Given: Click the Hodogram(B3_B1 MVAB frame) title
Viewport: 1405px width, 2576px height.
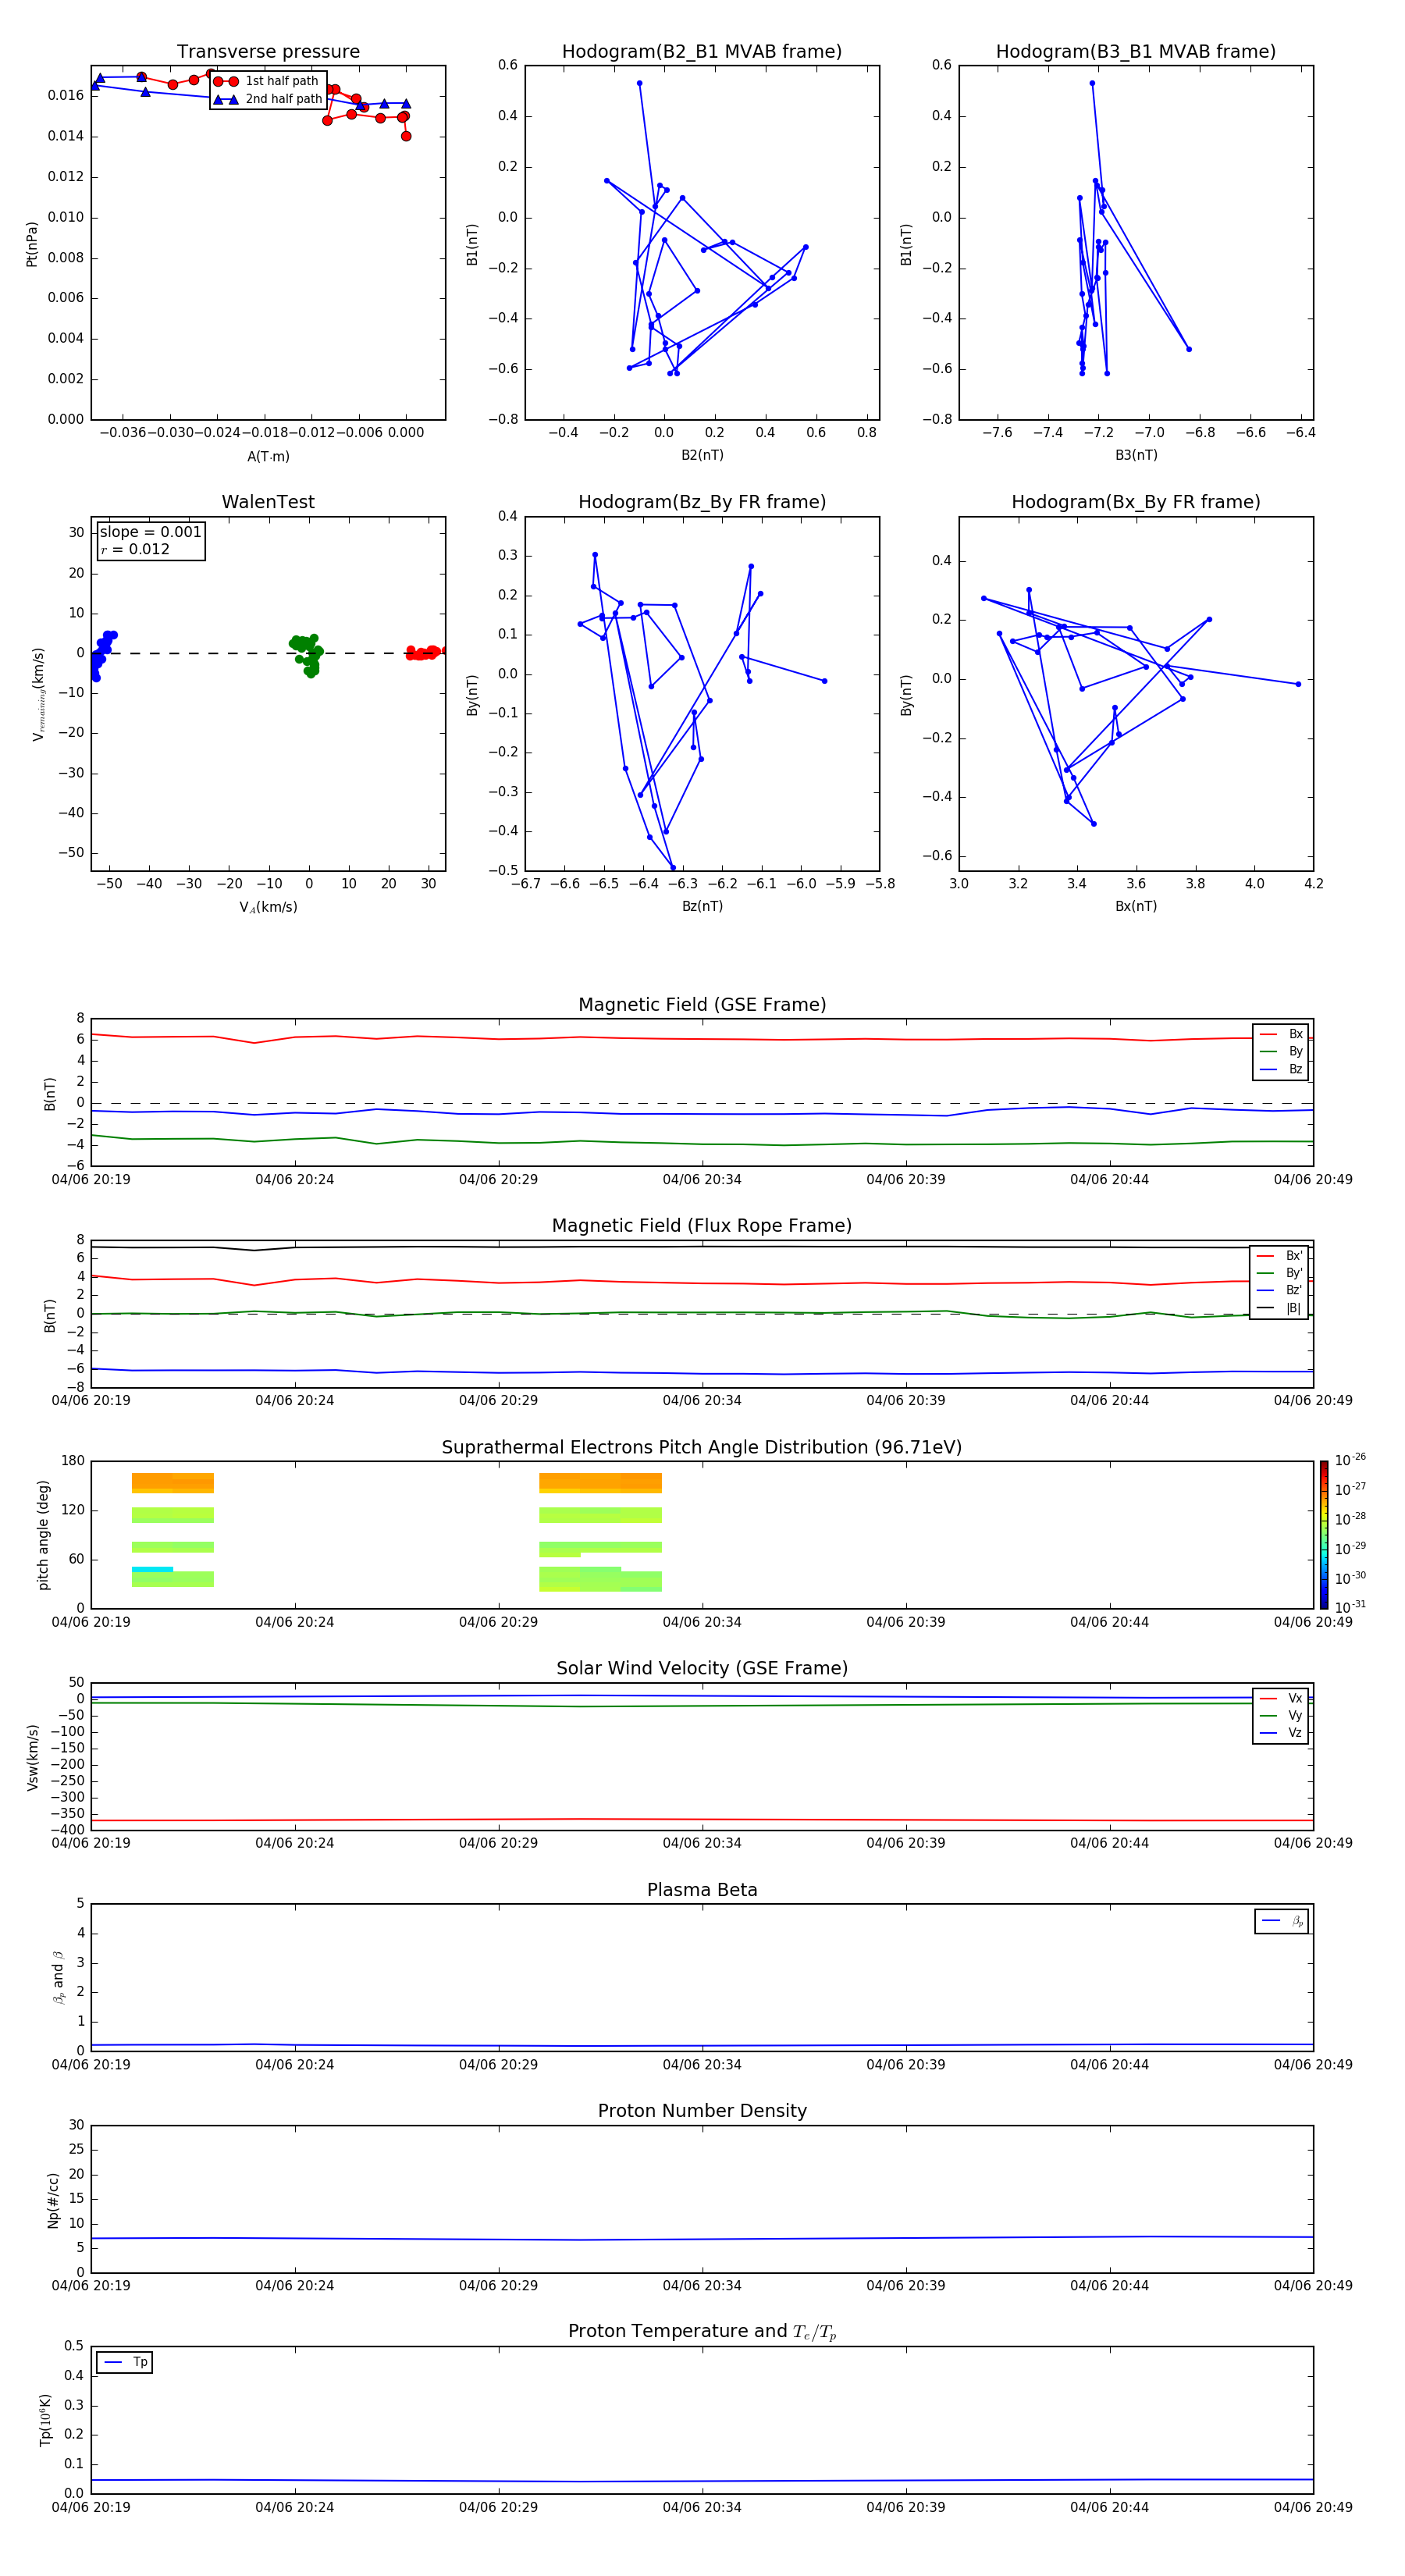Looking at the screenshot, I should (x=1136, y=52).
